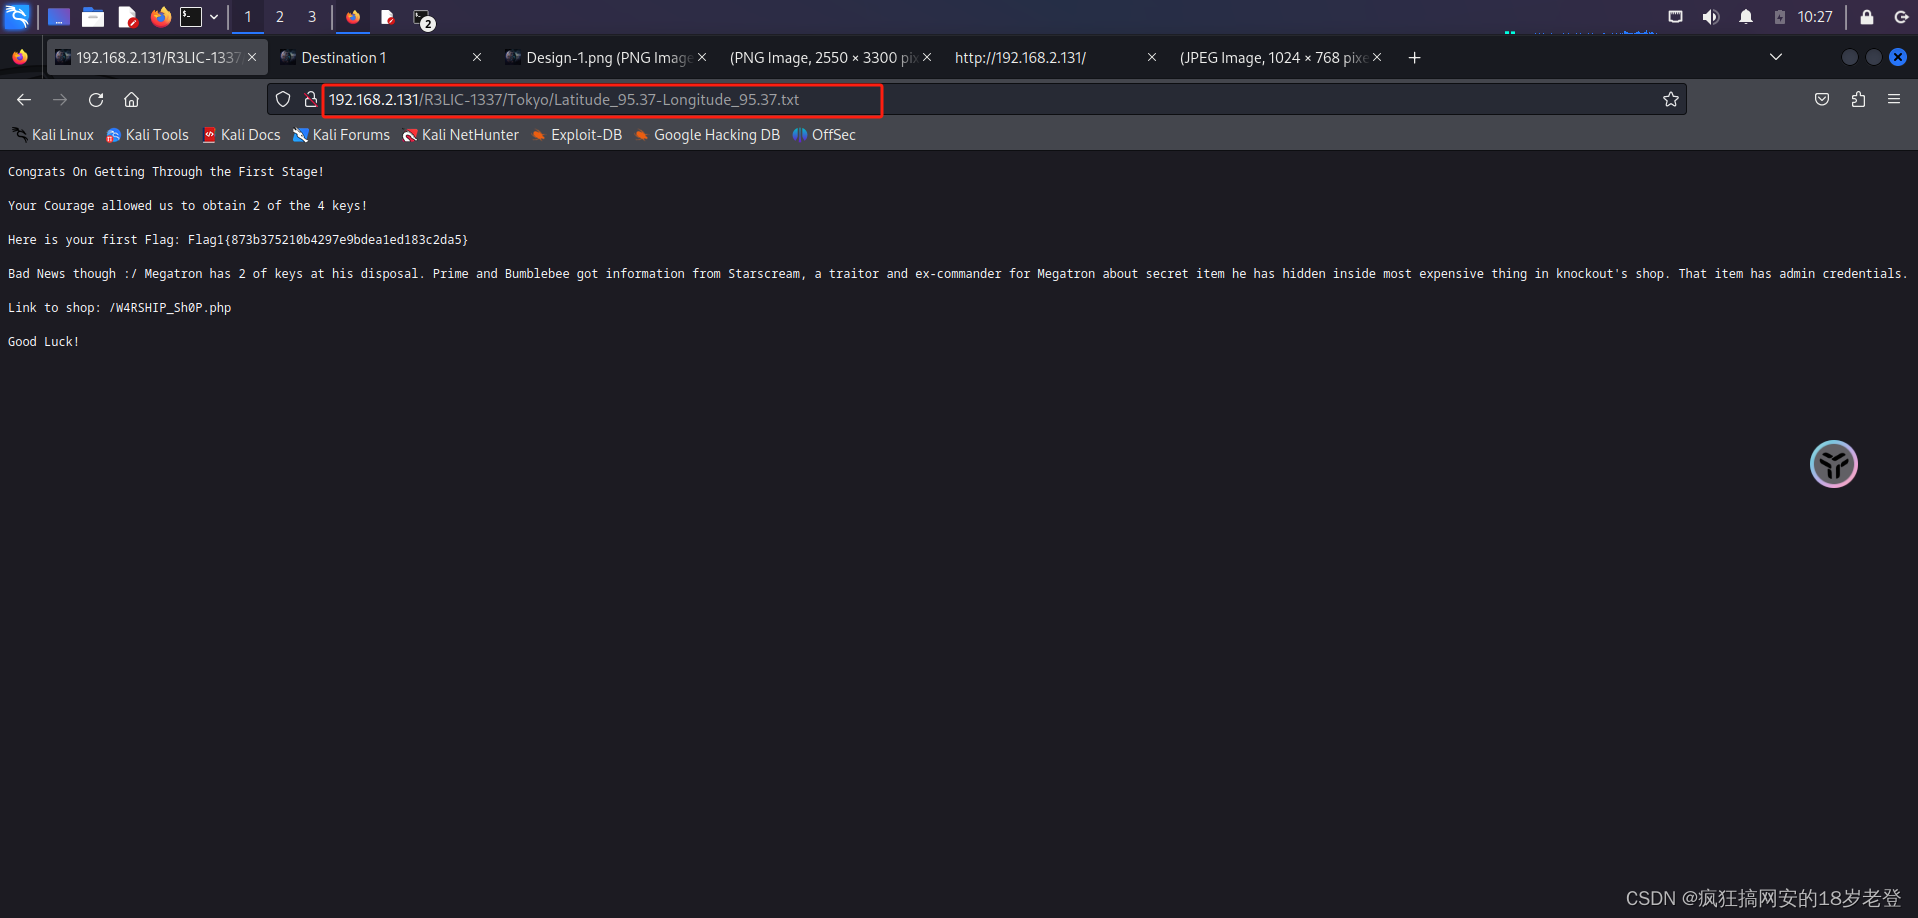The image size is (1918, 918).
Task: Open Firefox View pinned tab button
Action: tap(20, 58)
